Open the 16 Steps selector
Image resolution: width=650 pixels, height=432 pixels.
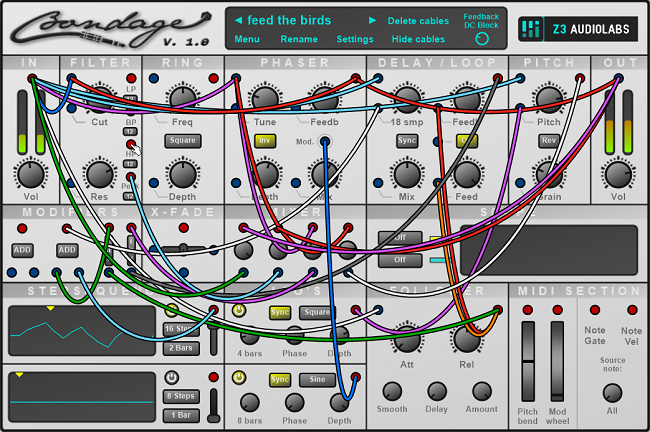(x=181, y=329)
